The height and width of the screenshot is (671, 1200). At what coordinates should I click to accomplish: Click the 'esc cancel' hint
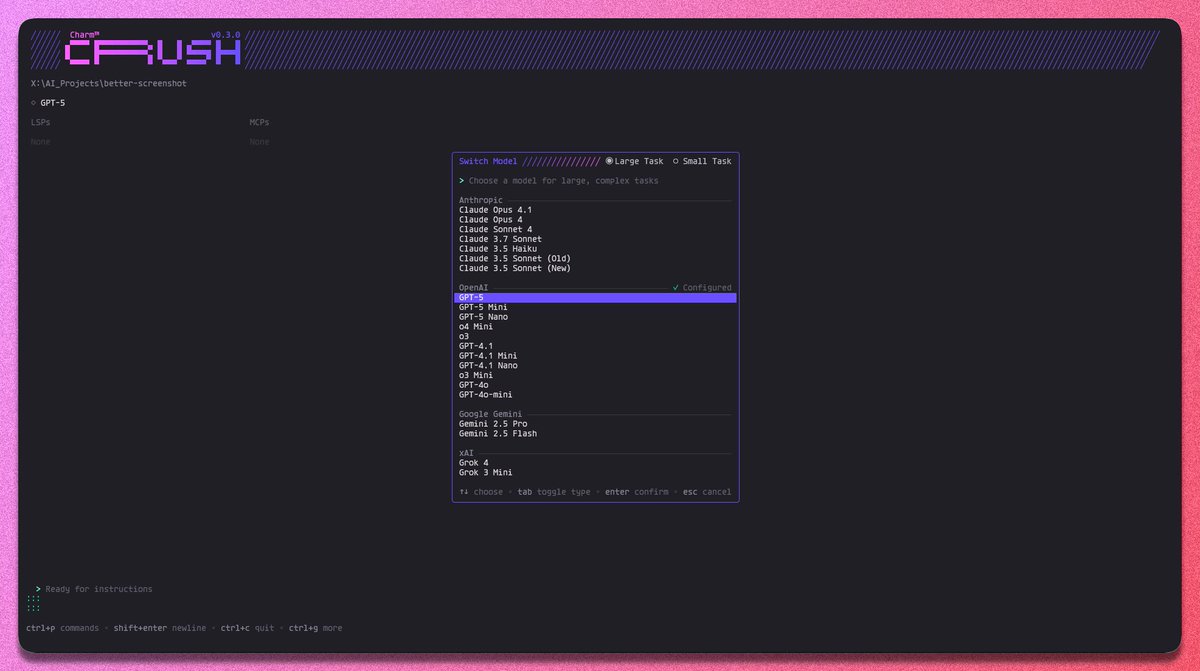(x=707, y=492)
